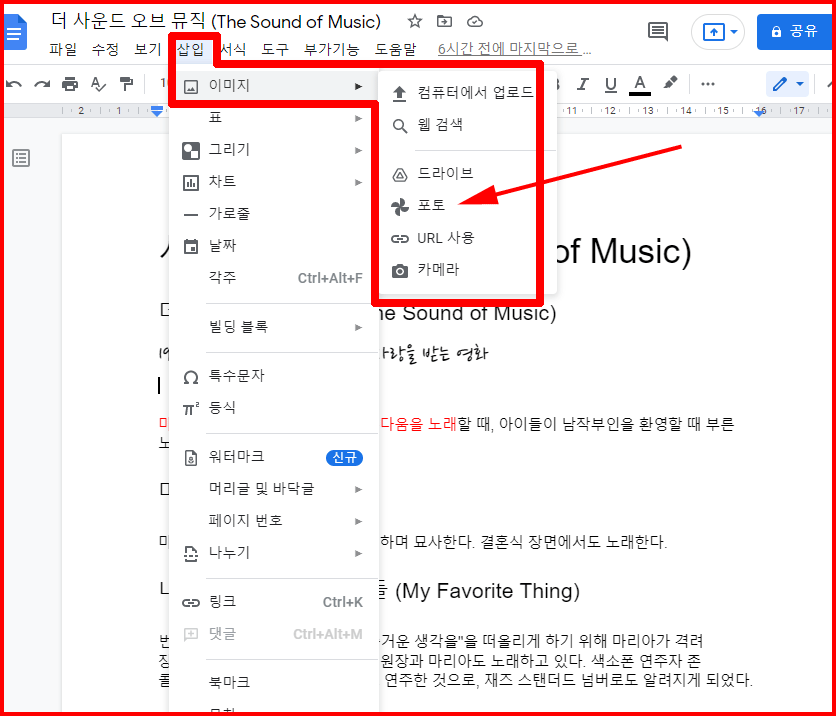The image size is (836, 716).
Task: Open the highlight color tool
Action: coord(670,83)
